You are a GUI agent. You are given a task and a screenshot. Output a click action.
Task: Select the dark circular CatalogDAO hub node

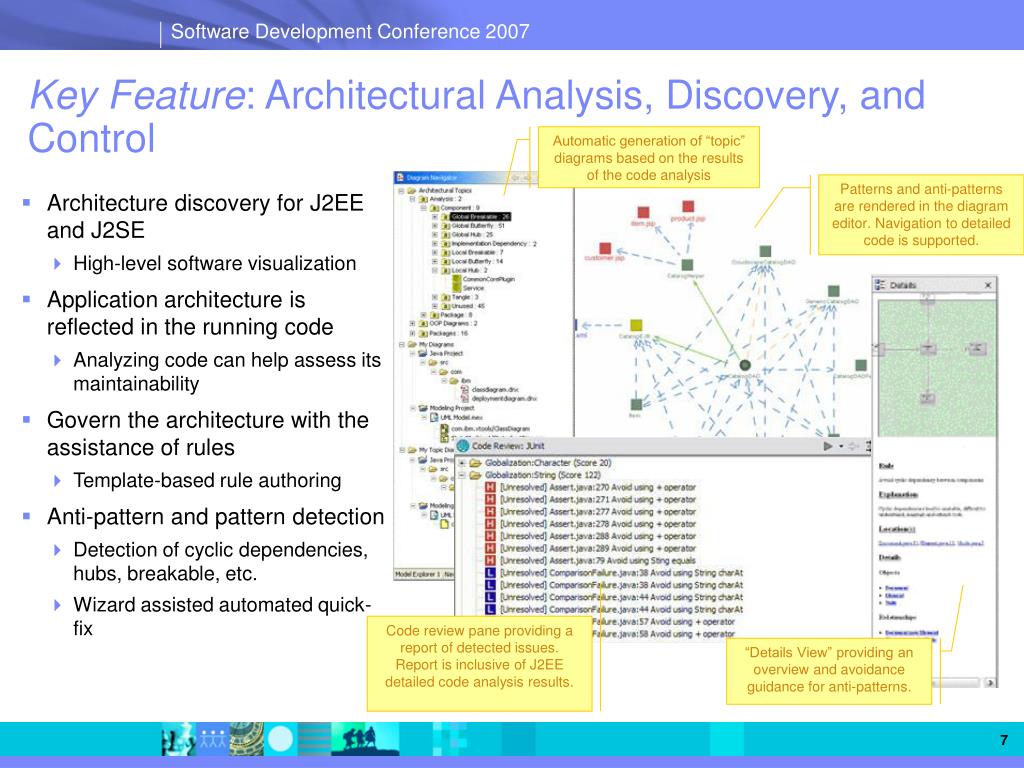pyautogui.click(x=744, y=365)
